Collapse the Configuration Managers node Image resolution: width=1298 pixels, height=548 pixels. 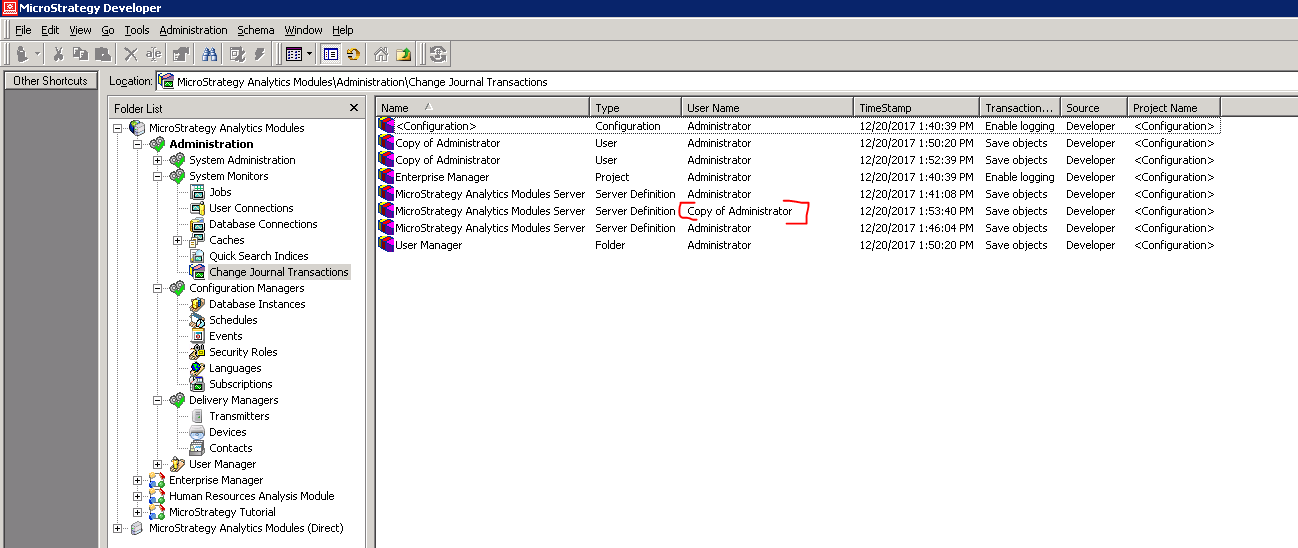[158, 288]
